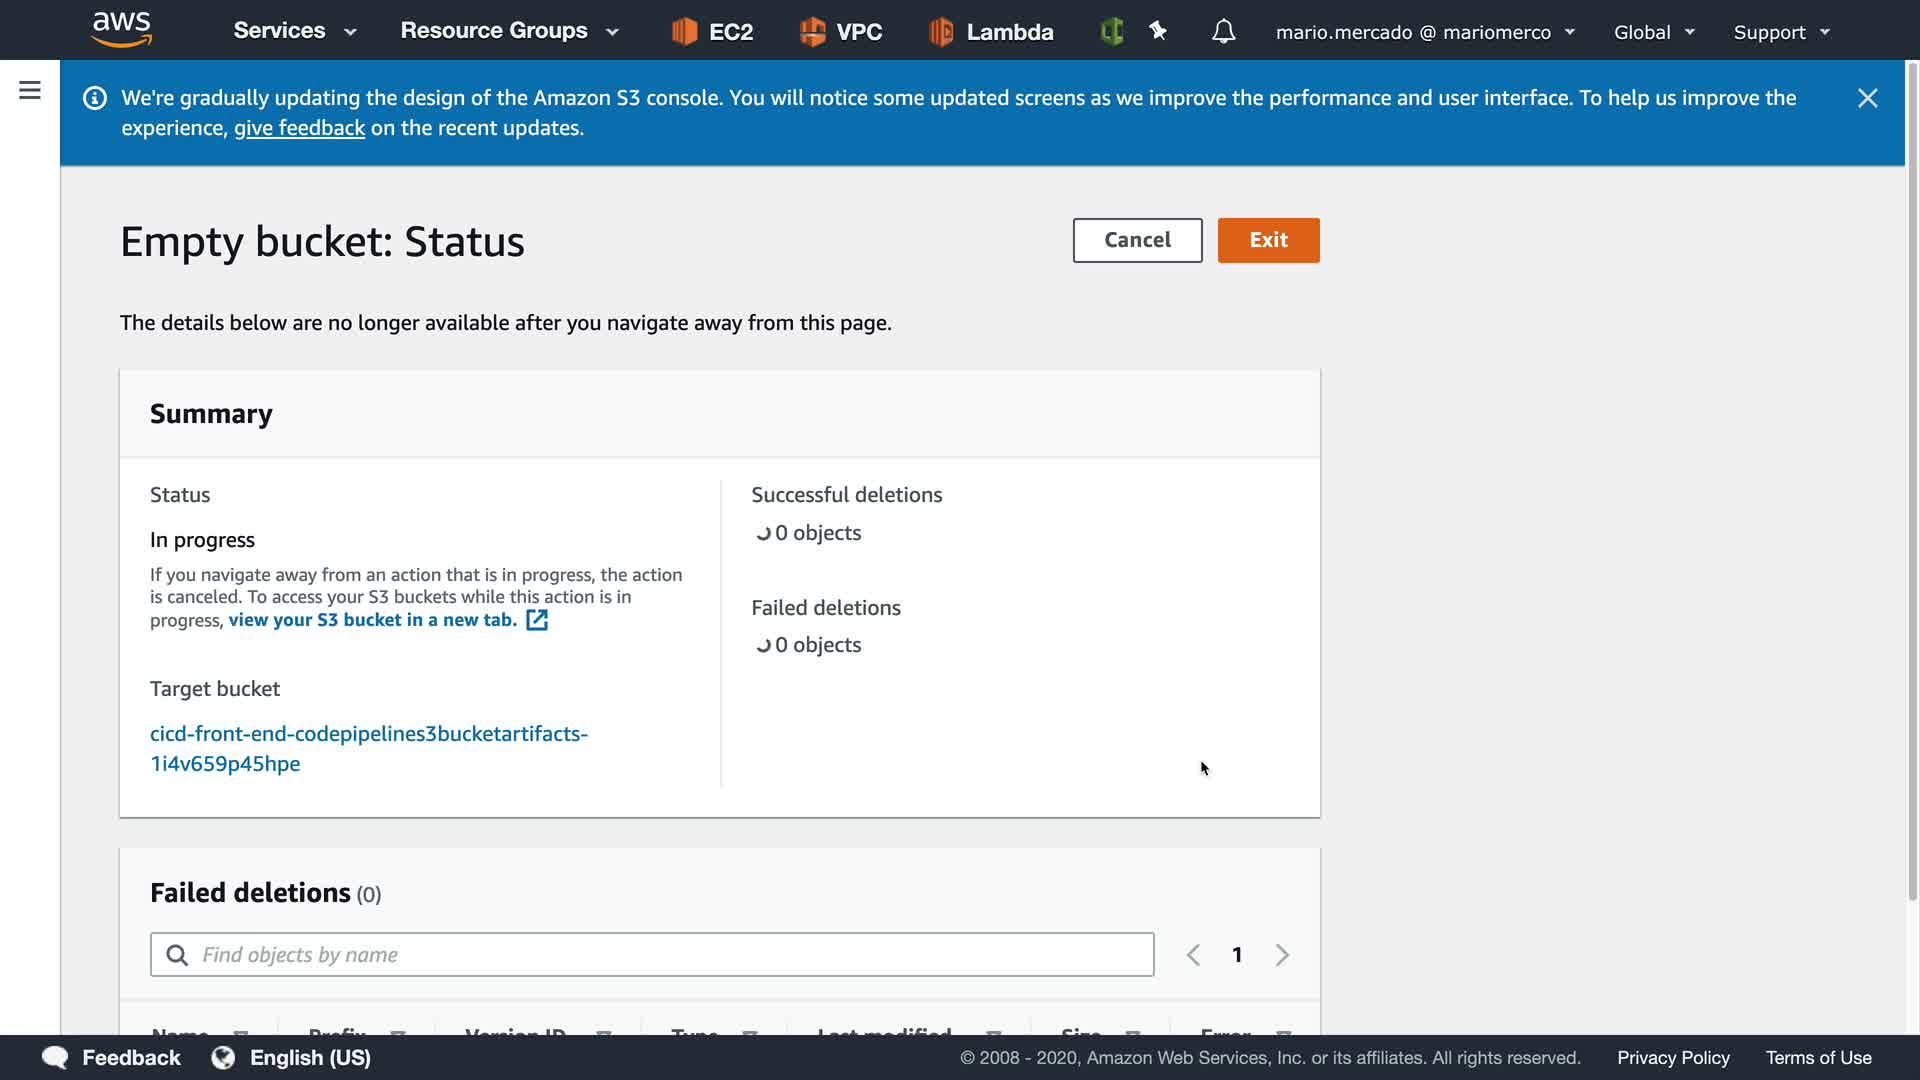The height and width of the screenshot is (1080, 1920).
Task: Click the AWS logo home icon
Action: click(x=121, y=30)
